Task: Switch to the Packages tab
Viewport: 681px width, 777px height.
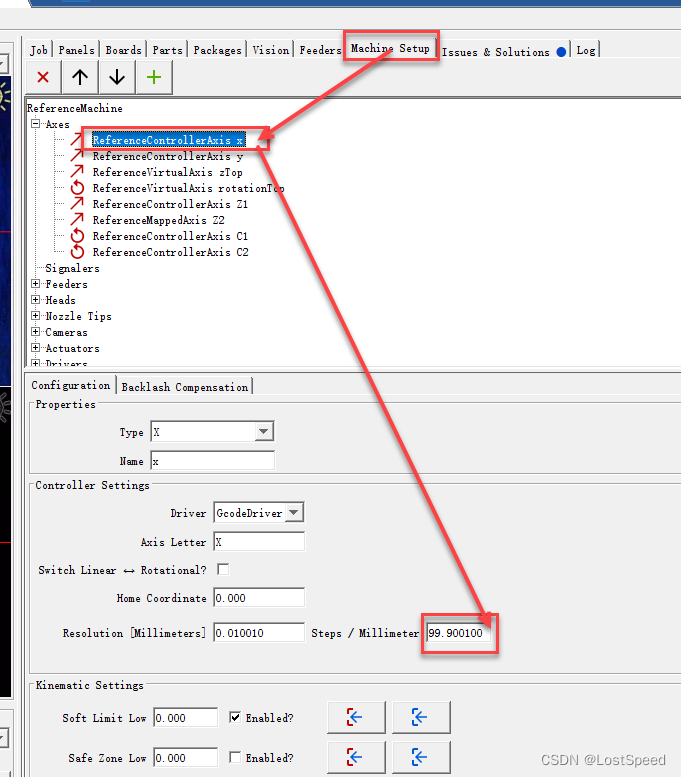Action: point(217,50)
